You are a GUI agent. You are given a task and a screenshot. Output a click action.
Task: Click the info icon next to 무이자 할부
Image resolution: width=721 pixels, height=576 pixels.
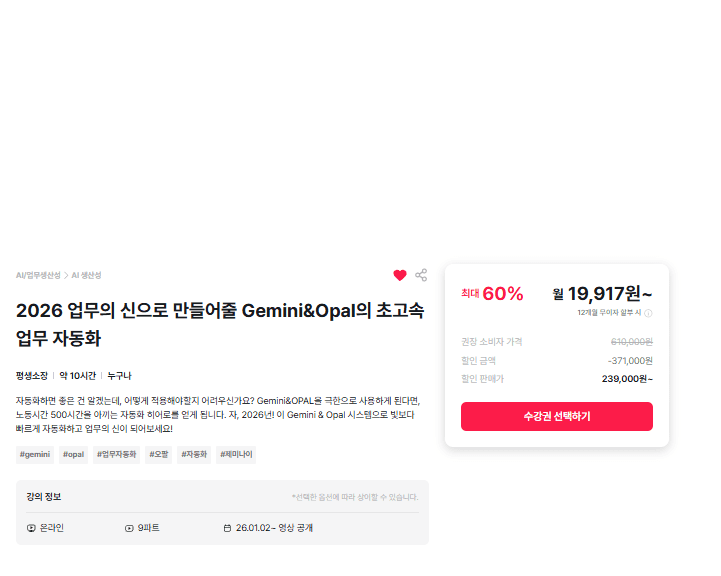(x=648, y=313)
